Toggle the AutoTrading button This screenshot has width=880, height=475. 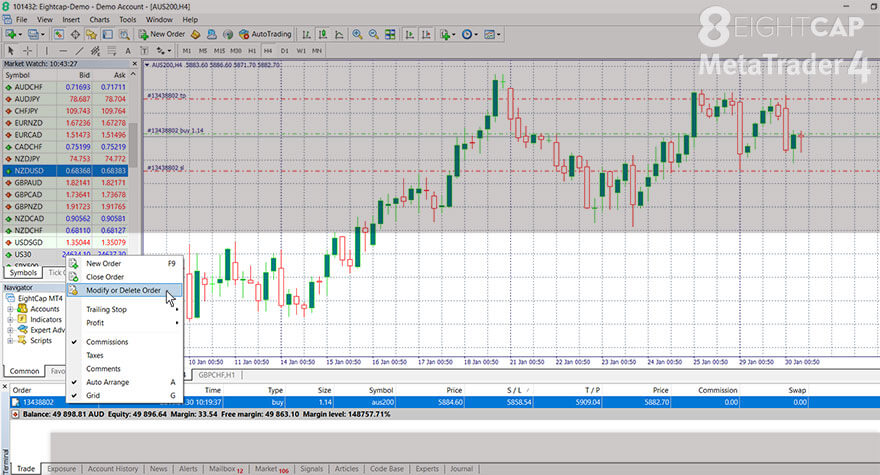pos(265,34)
